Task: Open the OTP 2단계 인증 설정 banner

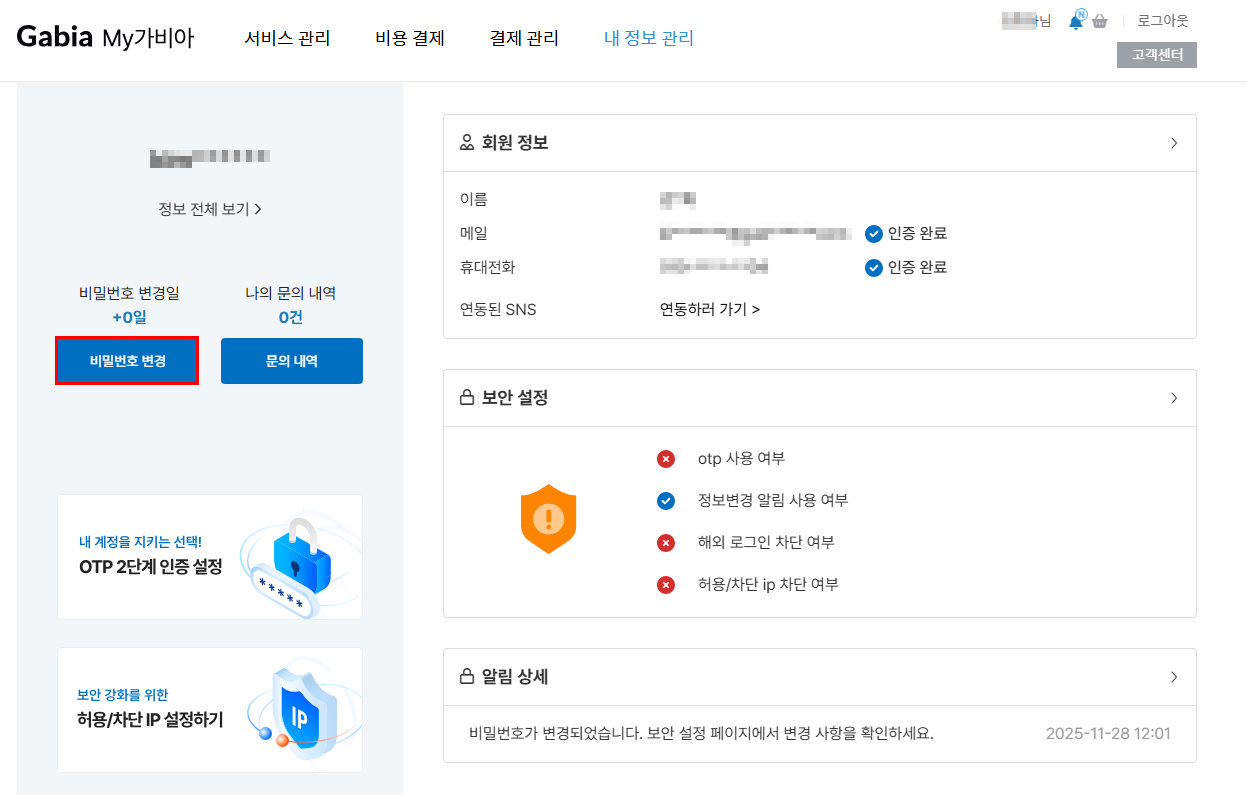Action: coord(210,557)
